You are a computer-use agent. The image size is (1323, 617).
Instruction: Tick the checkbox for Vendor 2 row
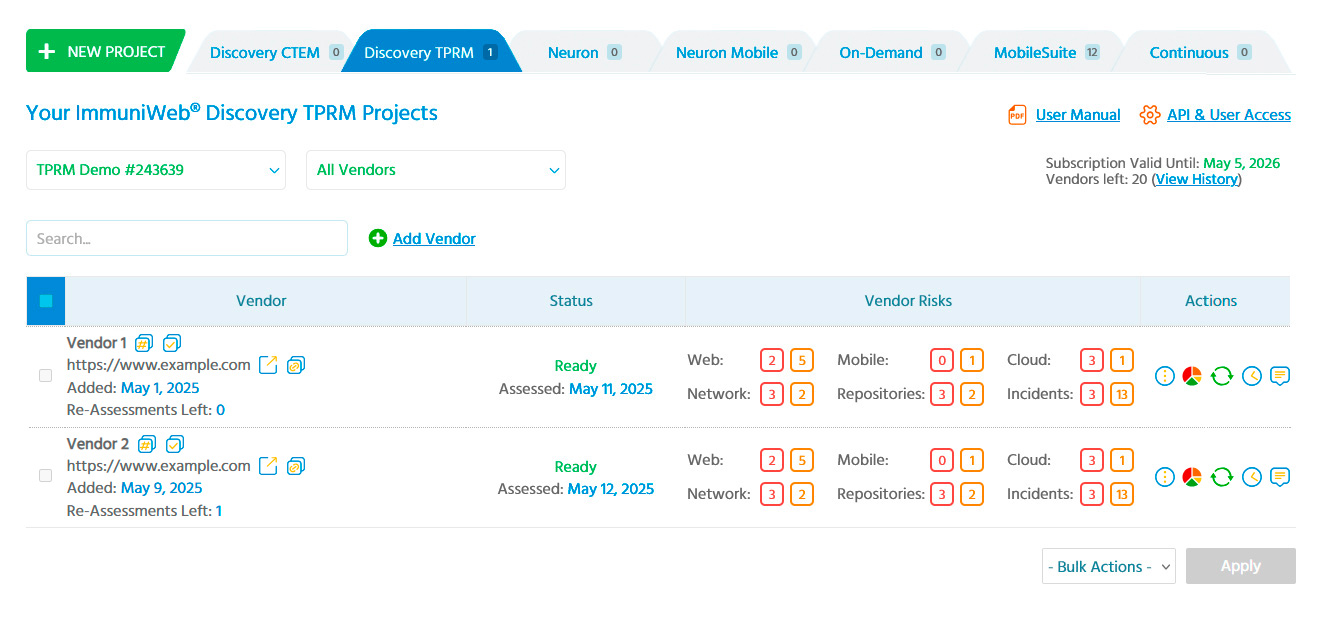(45, 476)
